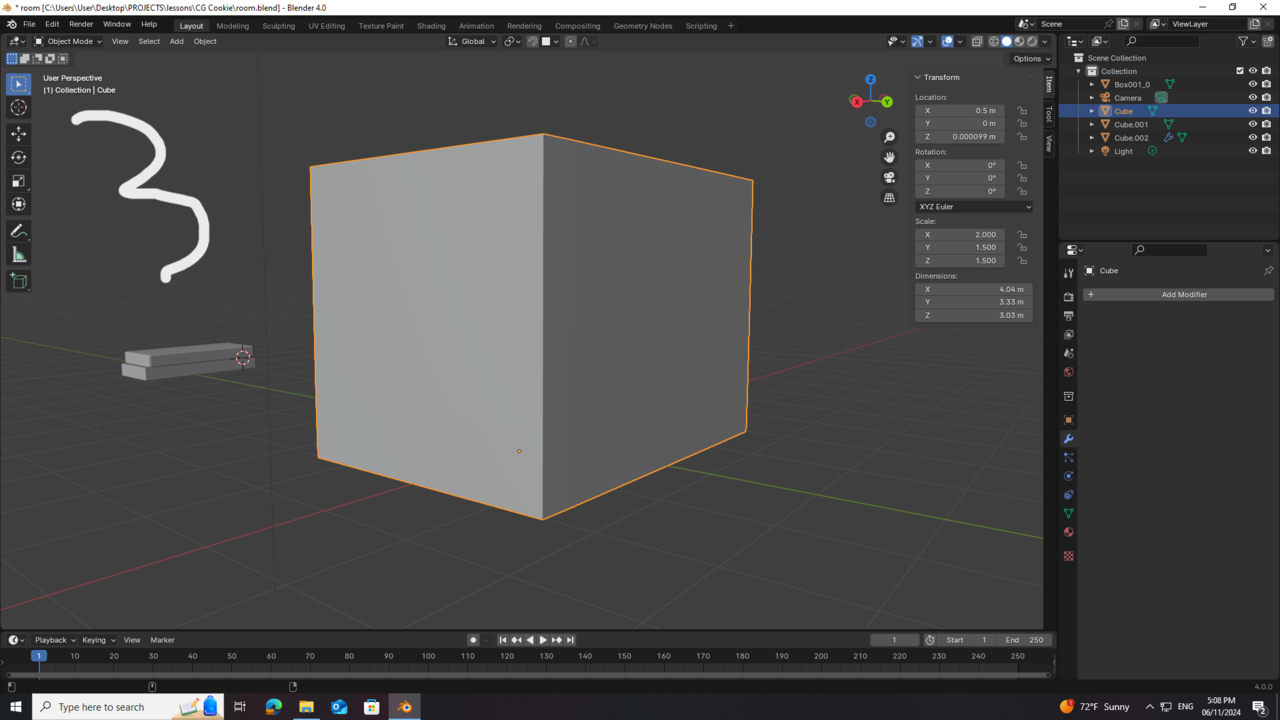Image resolution: width=1280 pixels, height=720 pixels.
Task: Open the Modifier properties wrench tab
Action: pos(1068,439)
